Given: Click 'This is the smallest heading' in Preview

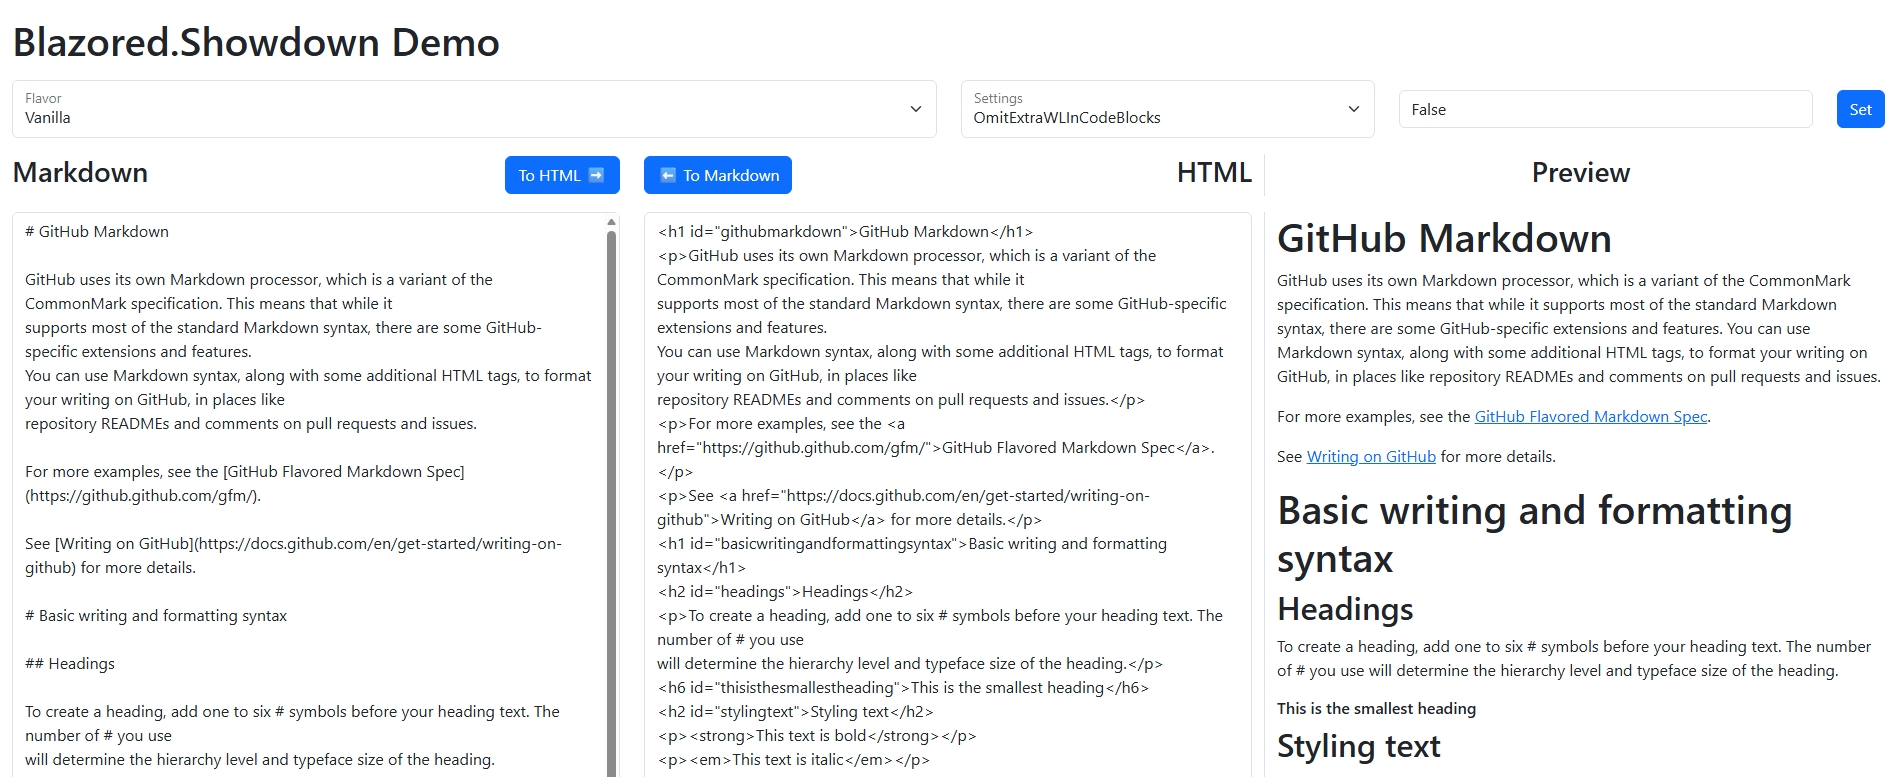Looking at the screenshot, I should point(1376,708).
